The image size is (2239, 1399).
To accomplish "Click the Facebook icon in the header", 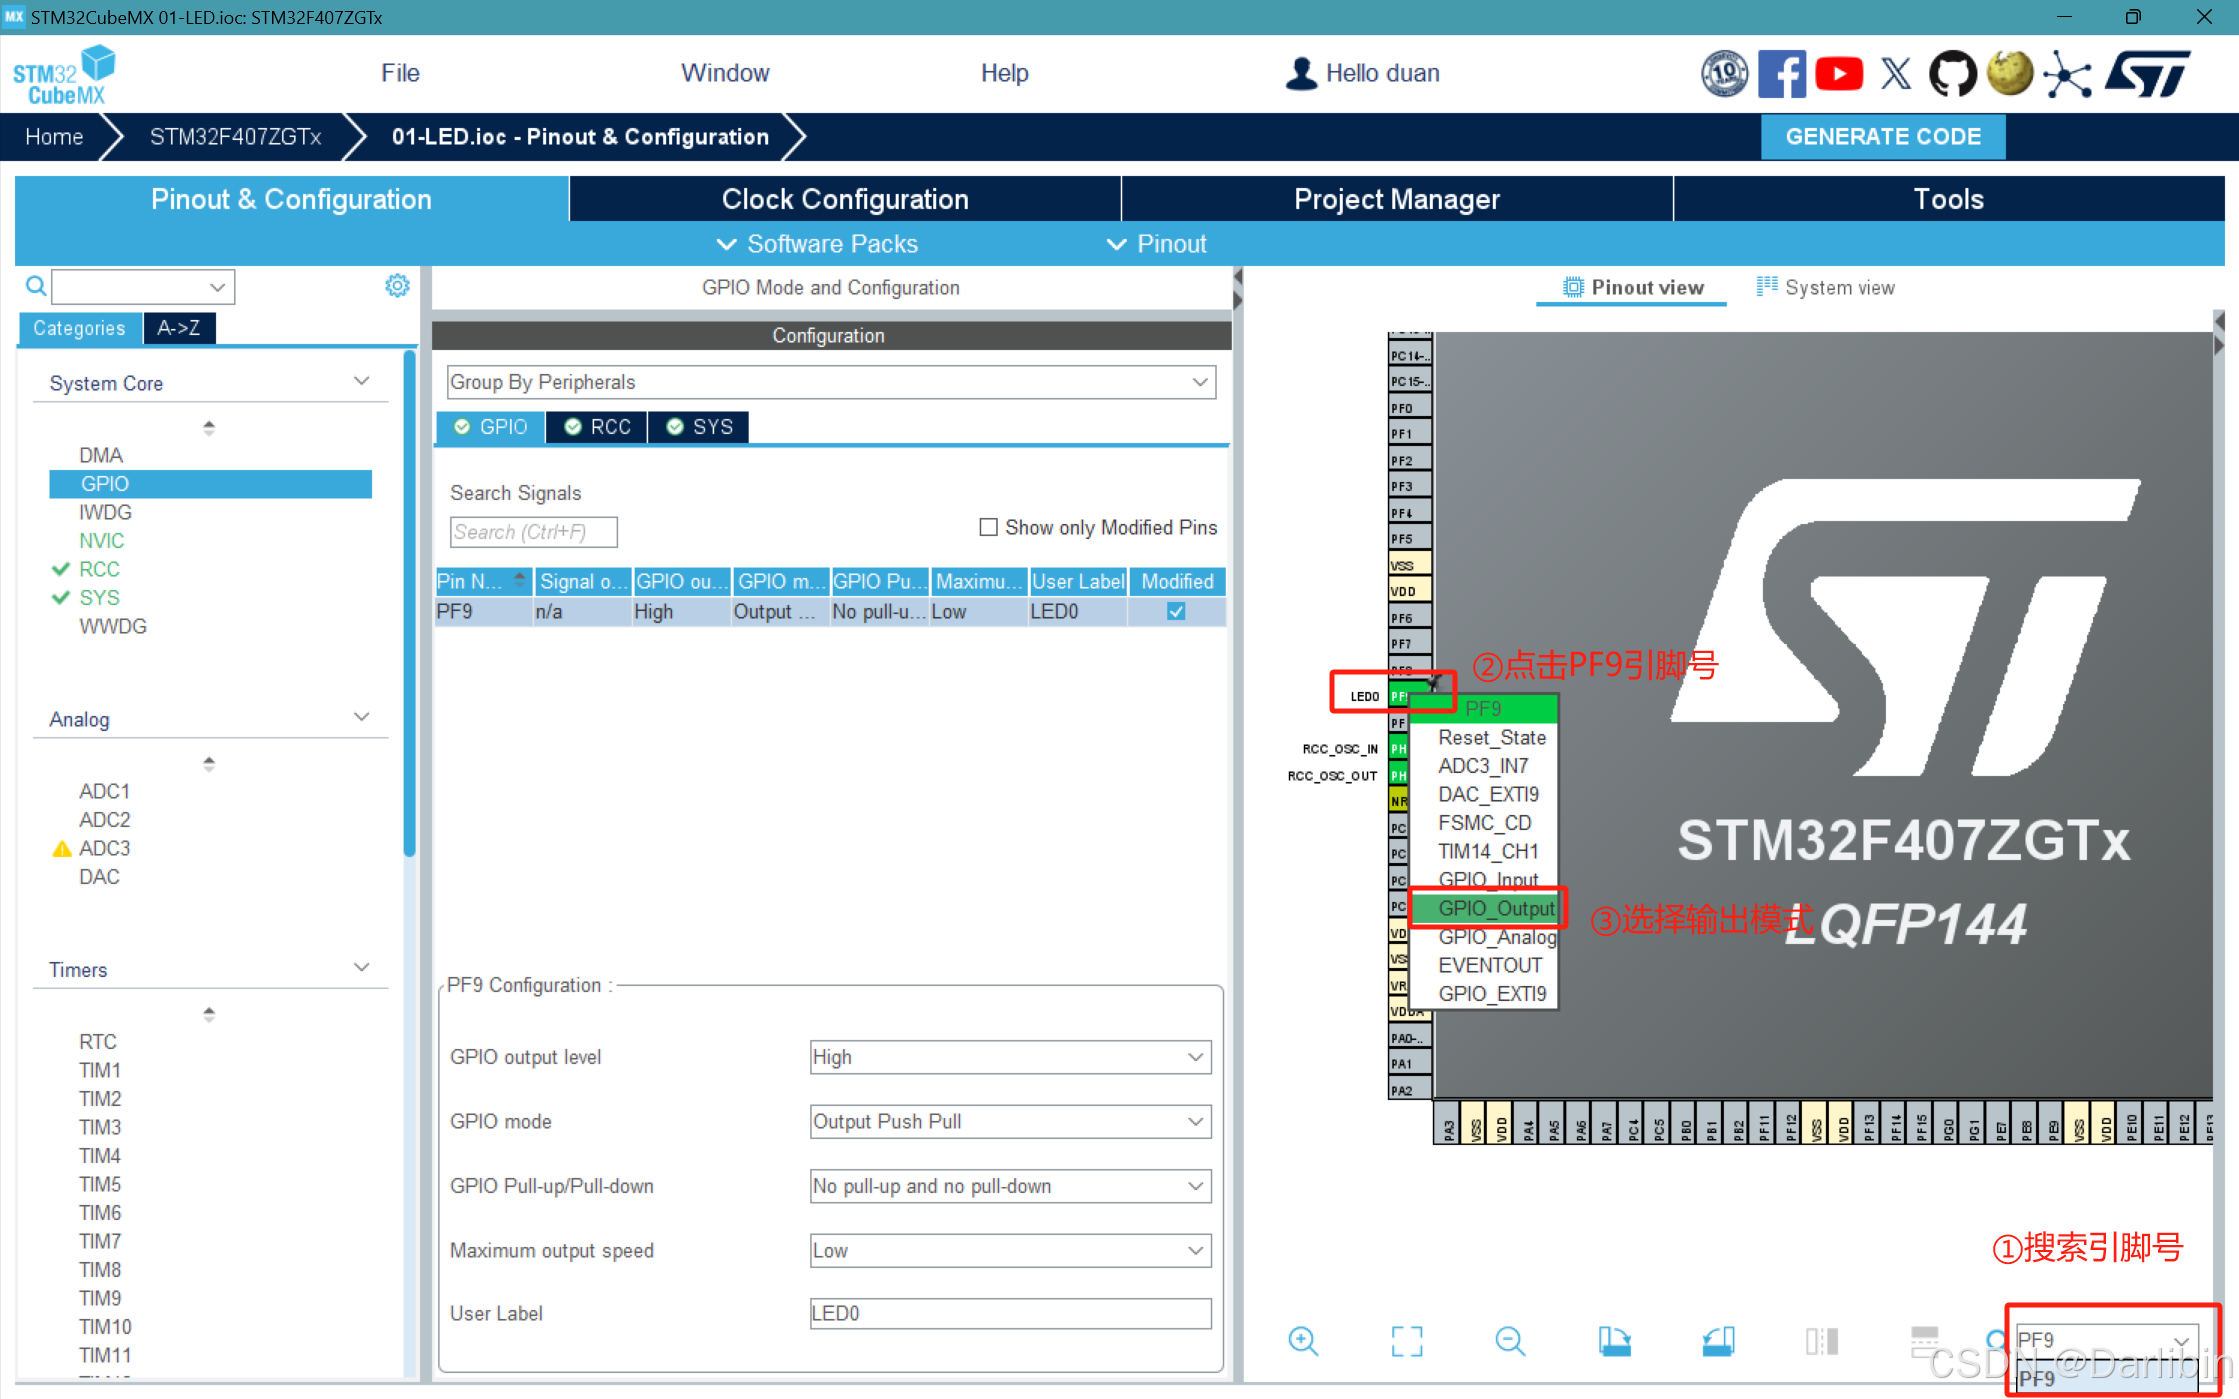I will point(1782,73).
